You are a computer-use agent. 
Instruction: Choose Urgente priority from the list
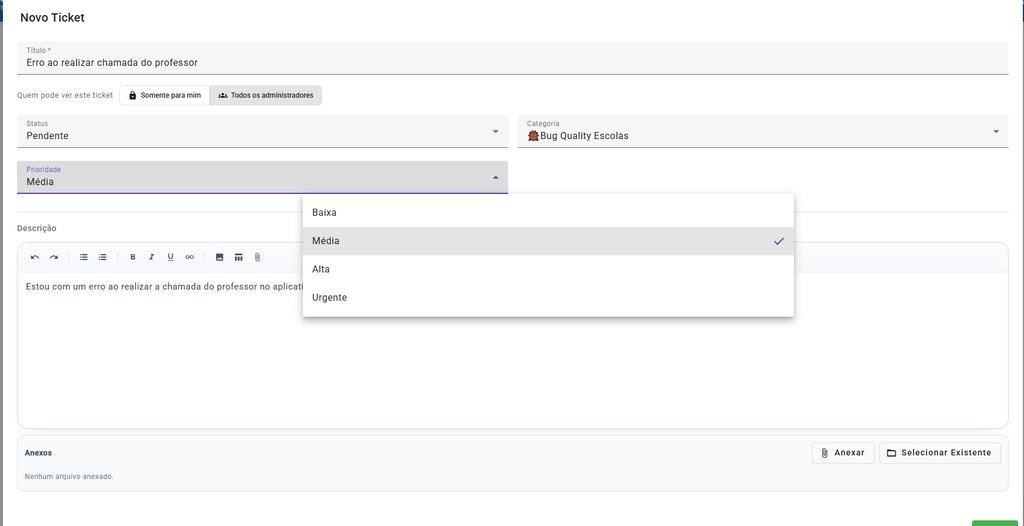(x=548, y=297)
